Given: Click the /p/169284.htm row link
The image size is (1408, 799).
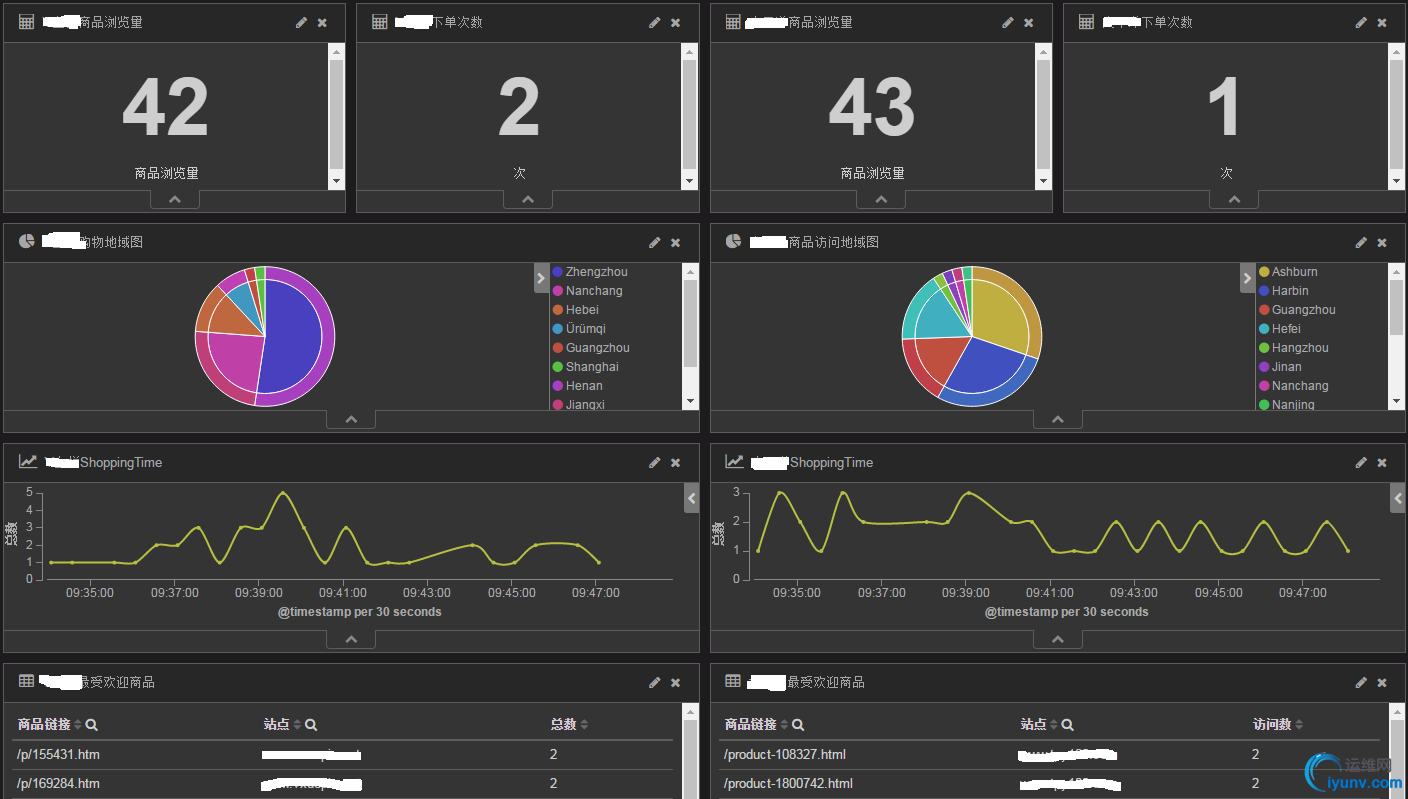Looking at the screenshot, I should pyautogui.click(x=58, y=783).
